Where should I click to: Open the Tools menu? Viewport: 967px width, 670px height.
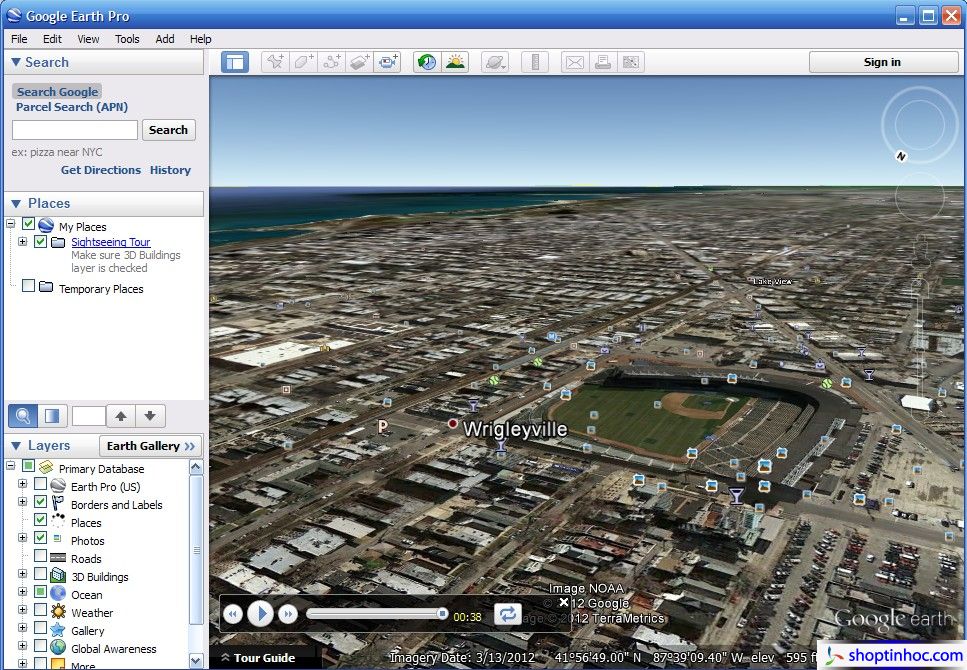click(x=126, y=39)
